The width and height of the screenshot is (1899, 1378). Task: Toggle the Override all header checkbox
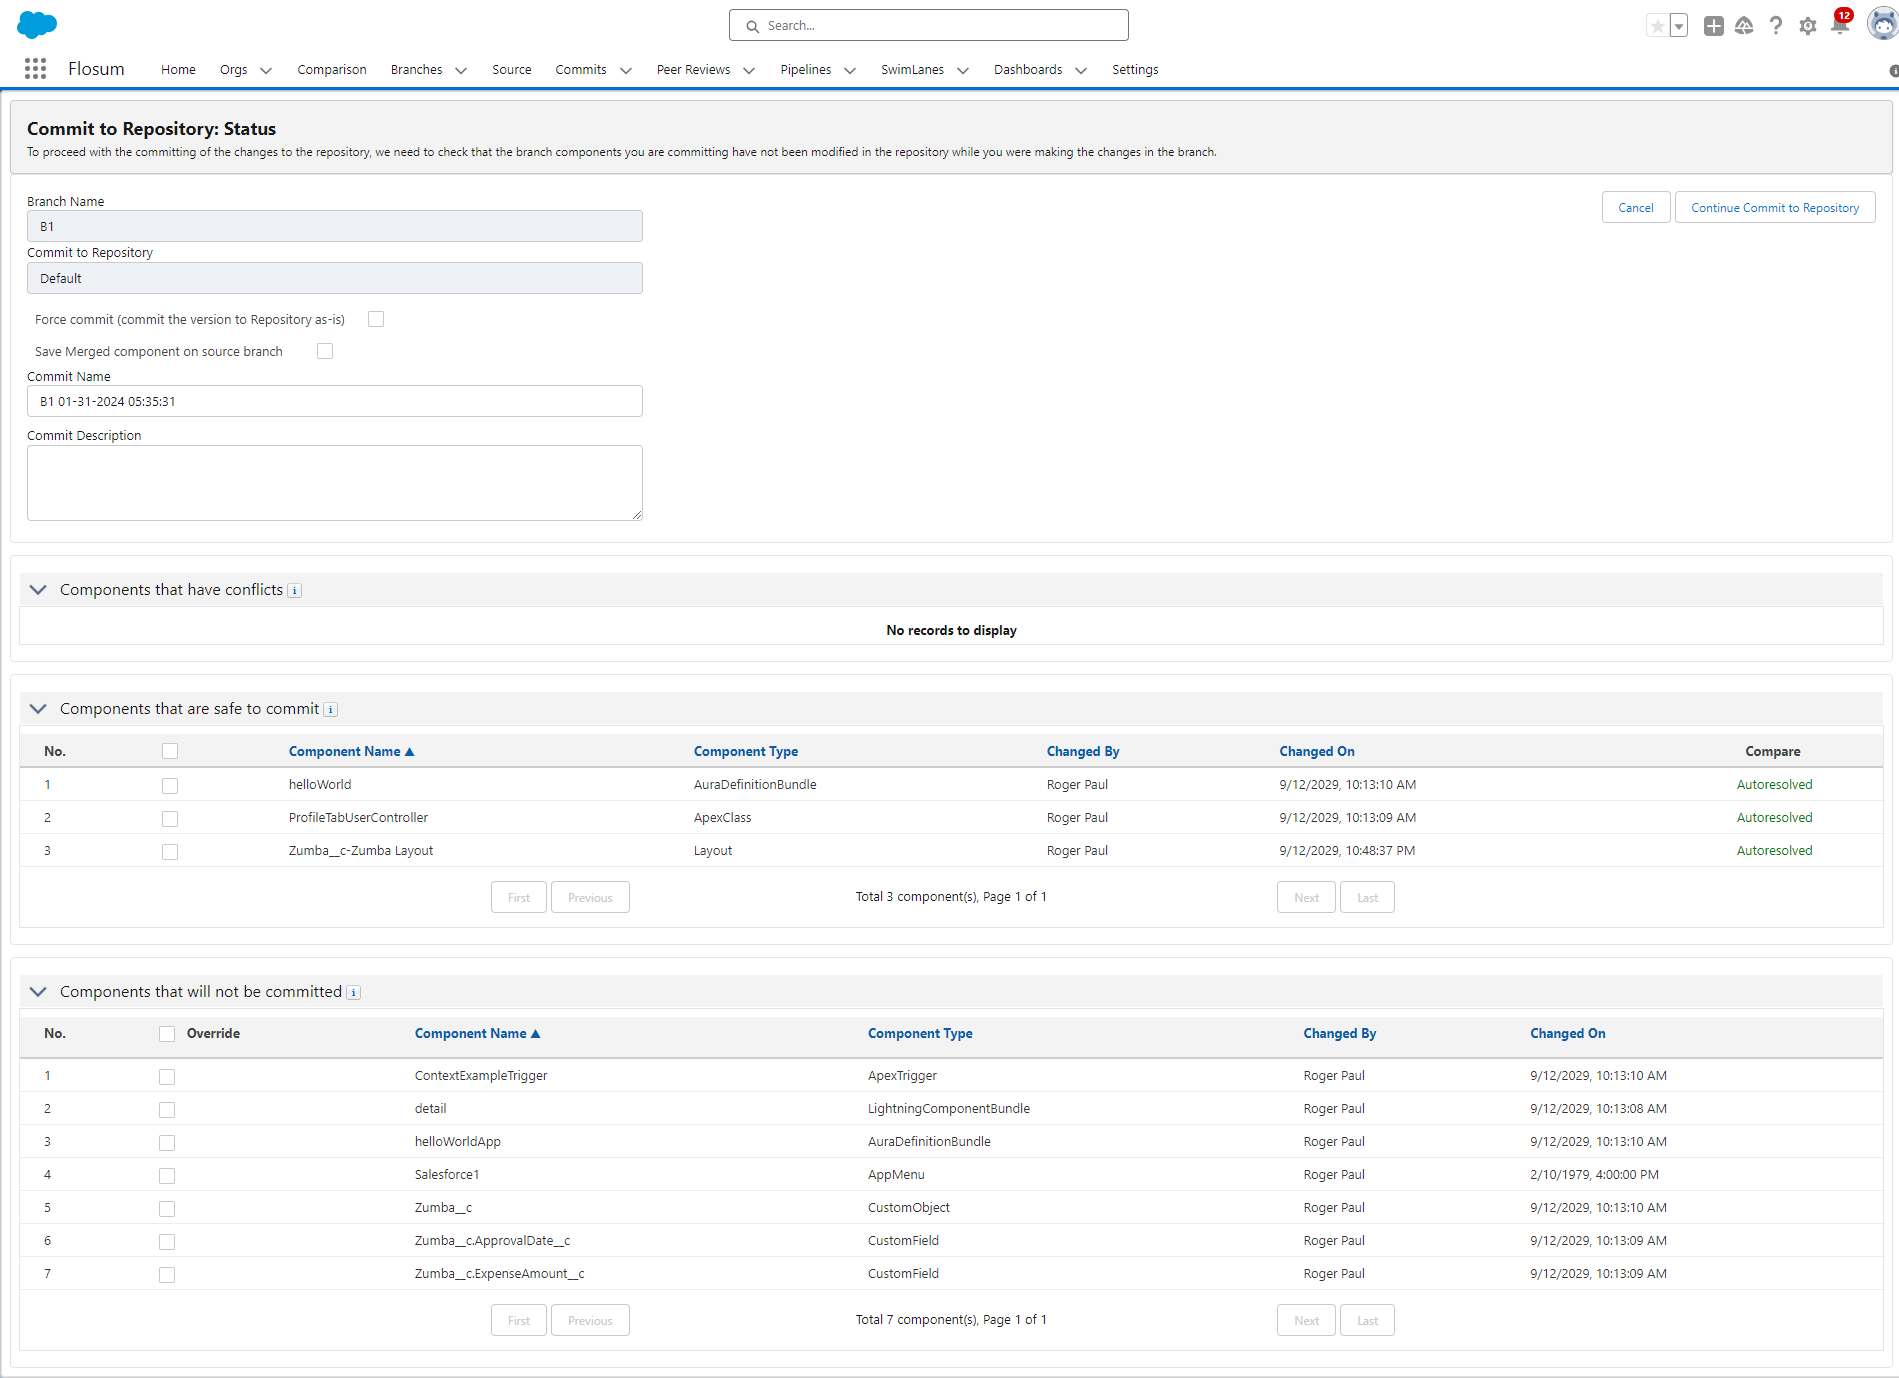click(167, 1034)
